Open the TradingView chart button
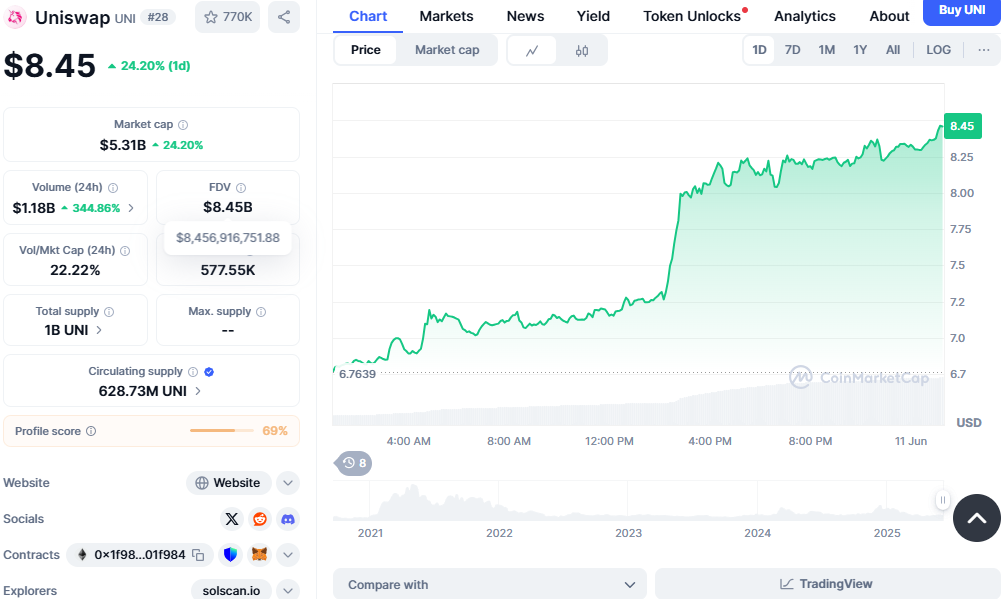Viewport: 1001px width, 599px height. 826,584
